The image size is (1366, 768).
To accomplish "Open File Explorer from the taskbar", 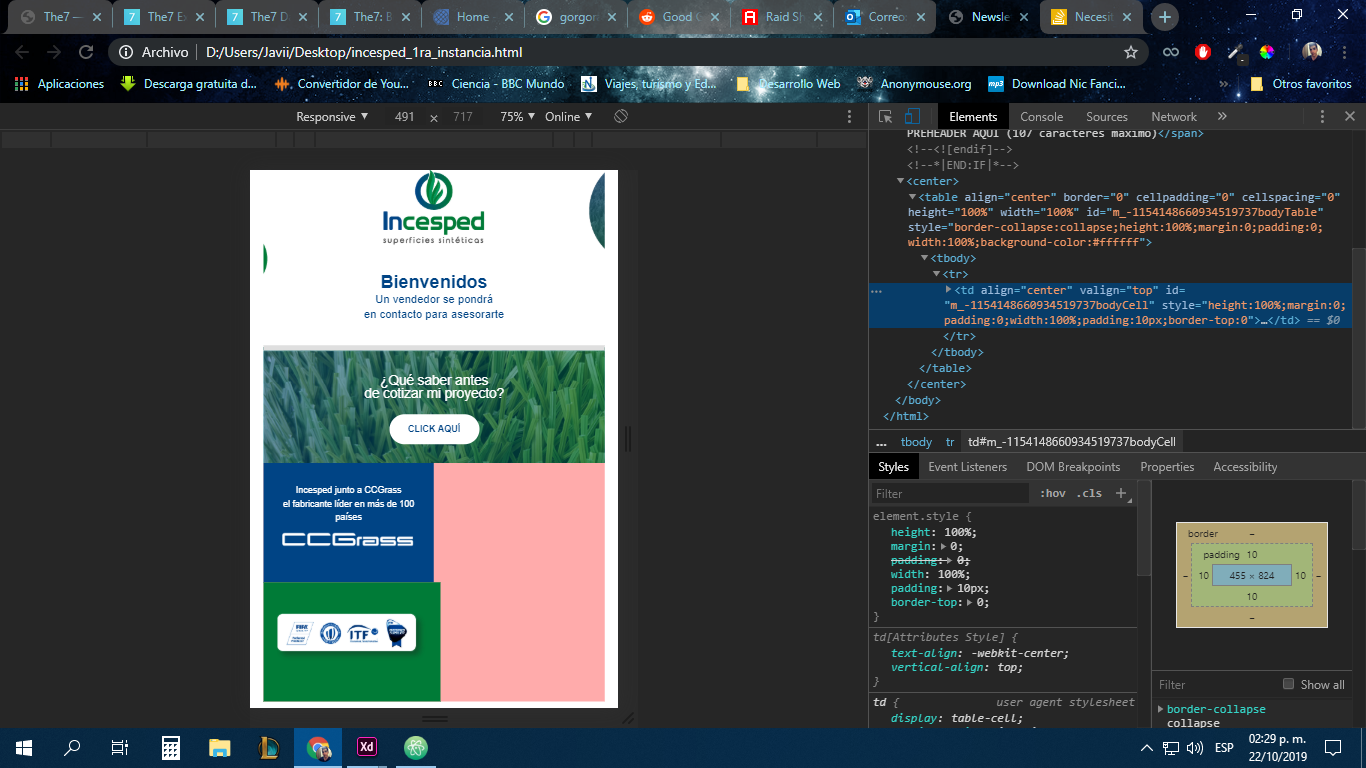I will tap(220, 747).
